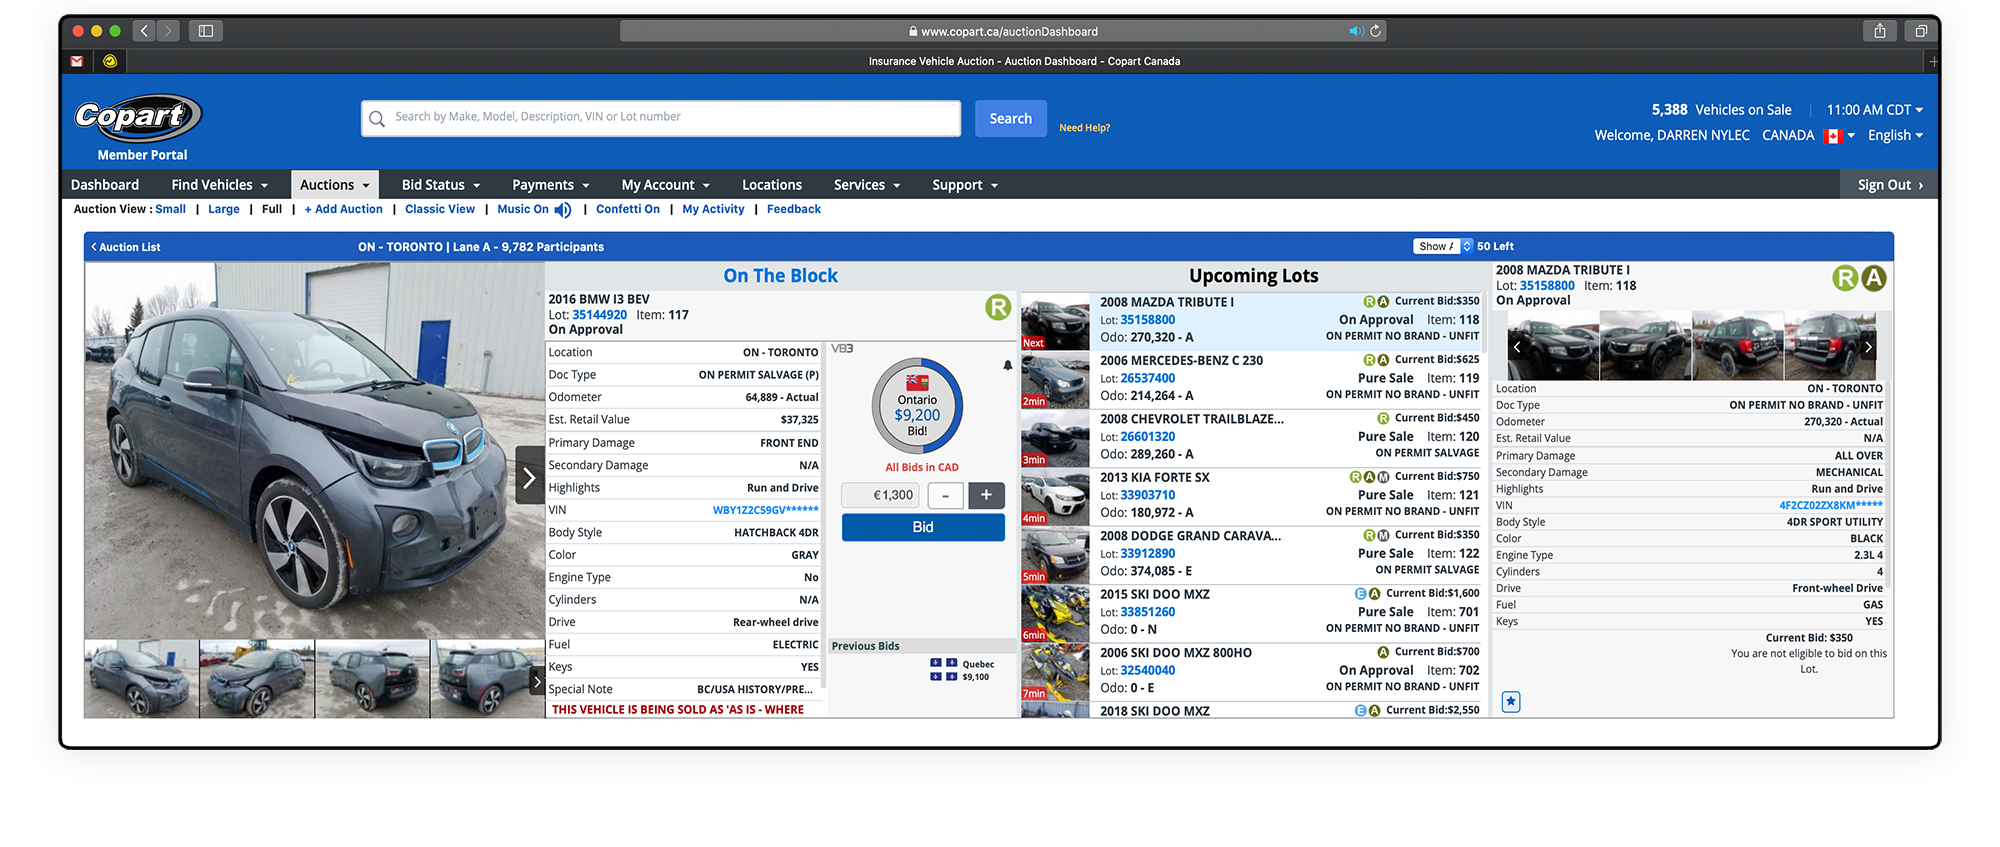The height and width of the screenshot is (847, 2000).
Task: Click Safari back navigation button
Action: (x=144, y=31)
